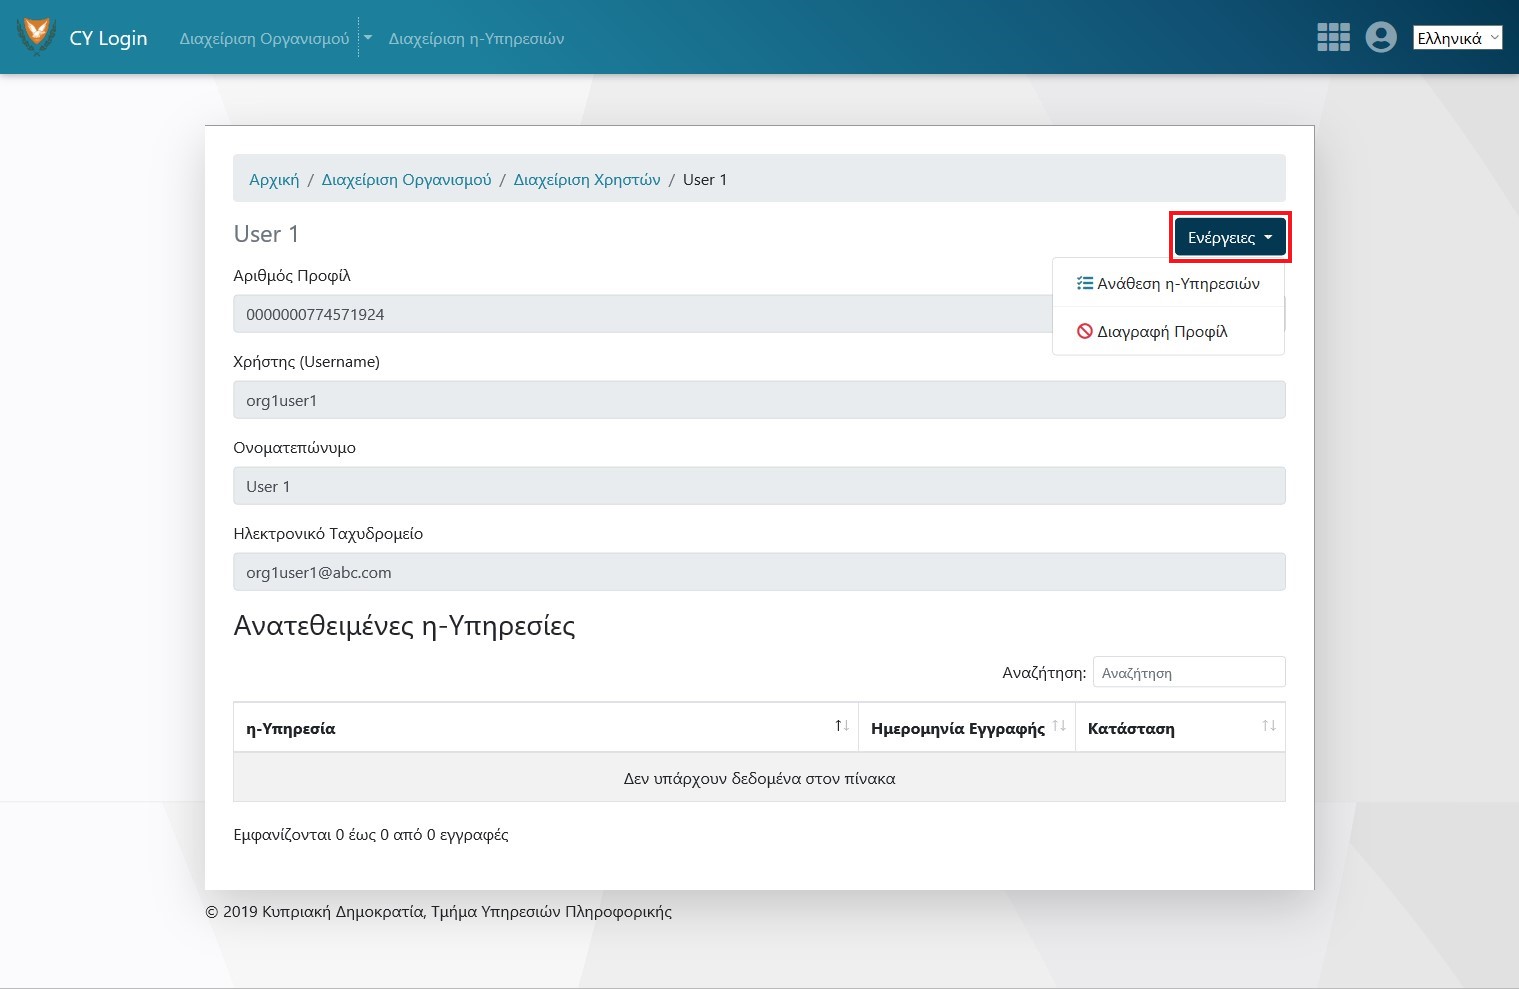
Task: Expand the Ενέργειες actions dropdown button
Action: point(1230,237)
